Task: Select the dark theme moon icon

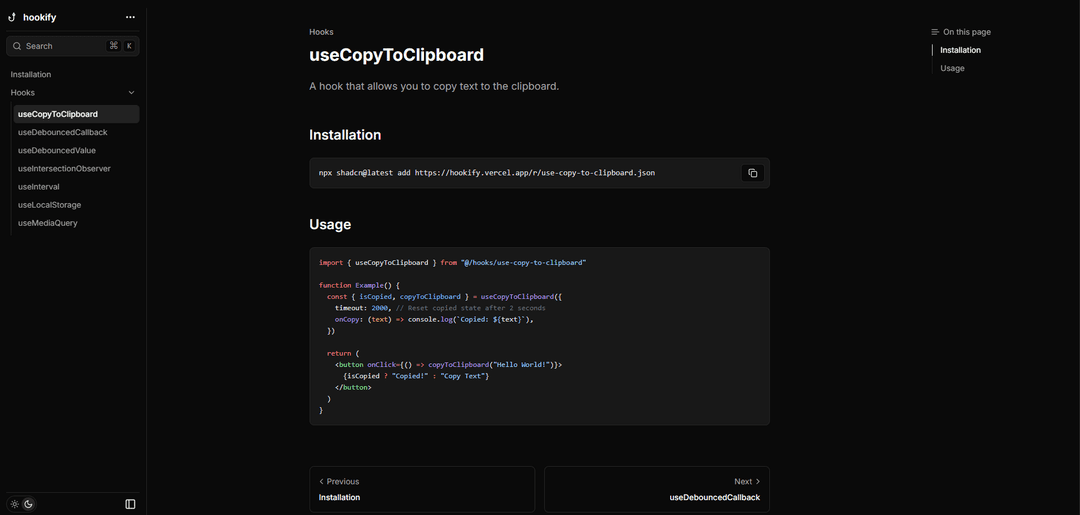Action: [x=29, y=504]
